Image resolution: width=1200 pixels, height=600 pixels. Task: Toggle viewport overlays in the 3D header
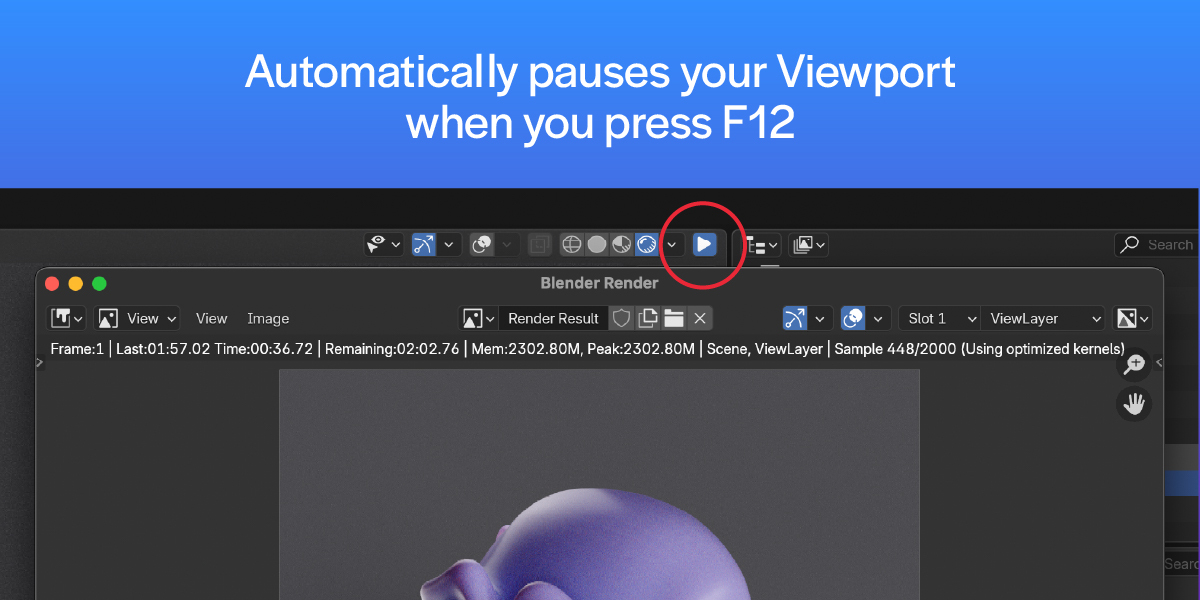coord(482,244)
